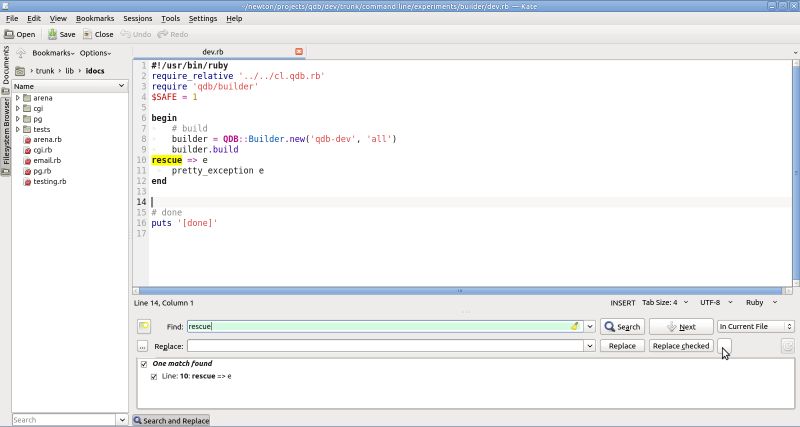Go up one folder with the arrow icon
This screenshot has width=800, height=427.
point(21,53)
